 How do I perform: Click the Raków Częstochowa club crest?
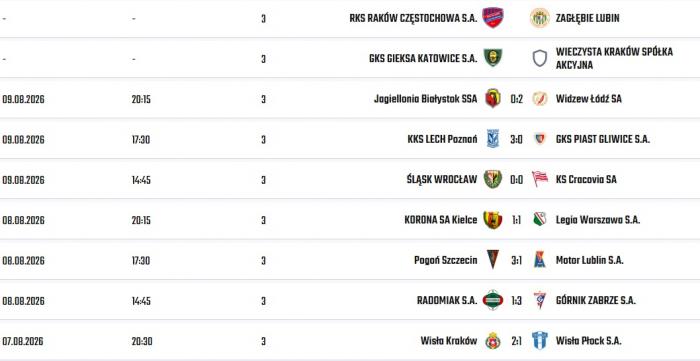click(x=493, y=18)
